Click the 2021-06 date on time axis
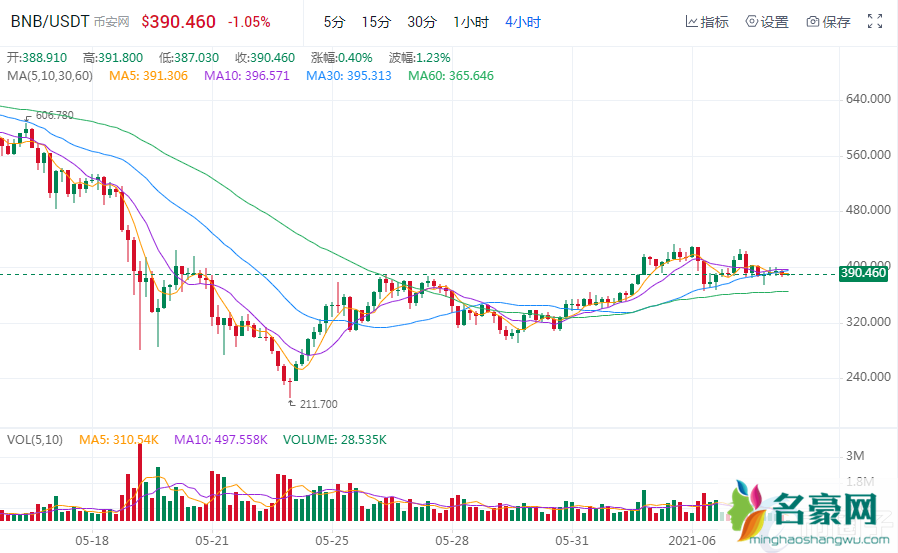This screenshot has width=898, height=553. [x=692, y=540]
